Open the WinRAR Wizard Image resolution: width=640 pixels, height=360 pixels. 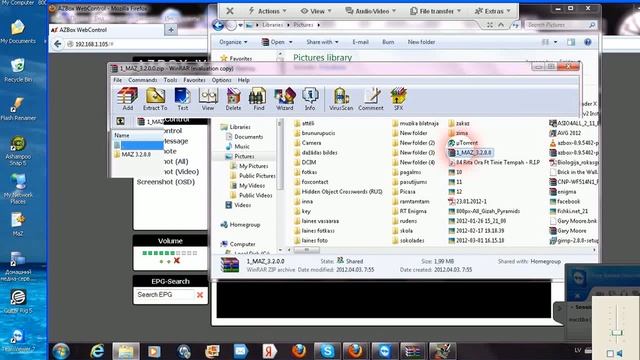(284, 98)
